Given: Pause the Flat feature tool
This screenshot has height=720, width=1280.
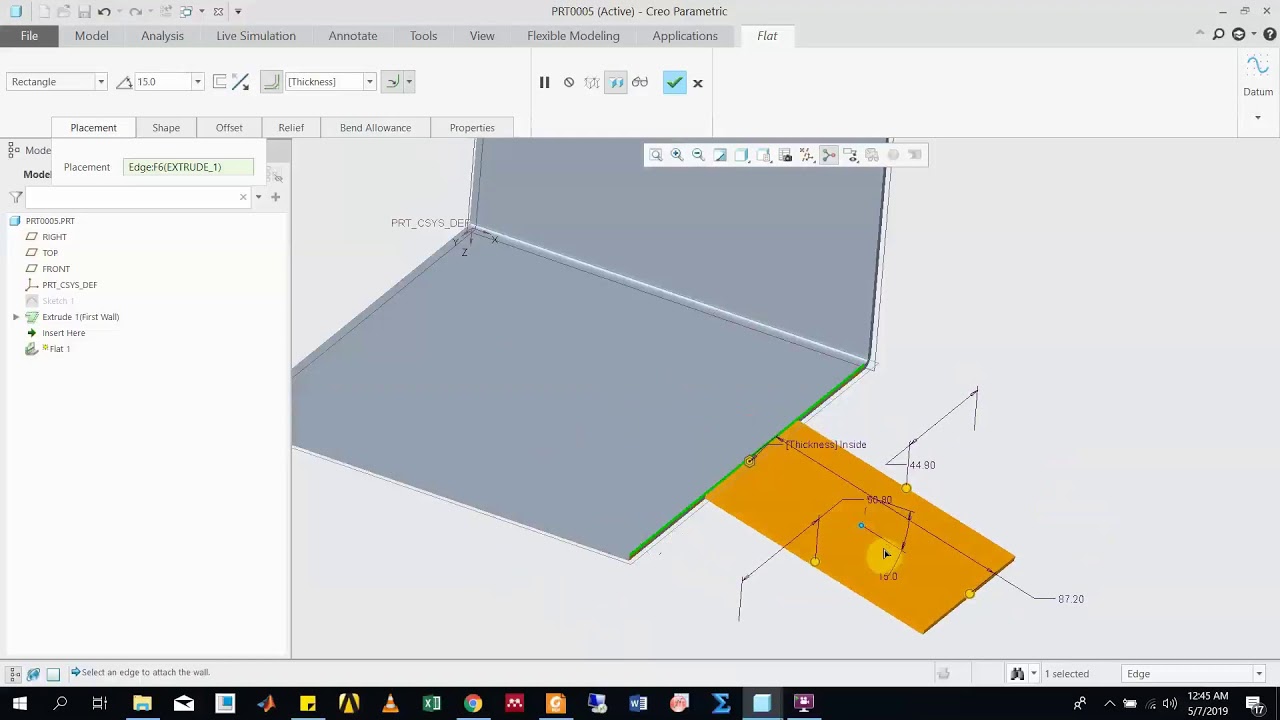Looking at the screenshot, I should pos(544,83).
